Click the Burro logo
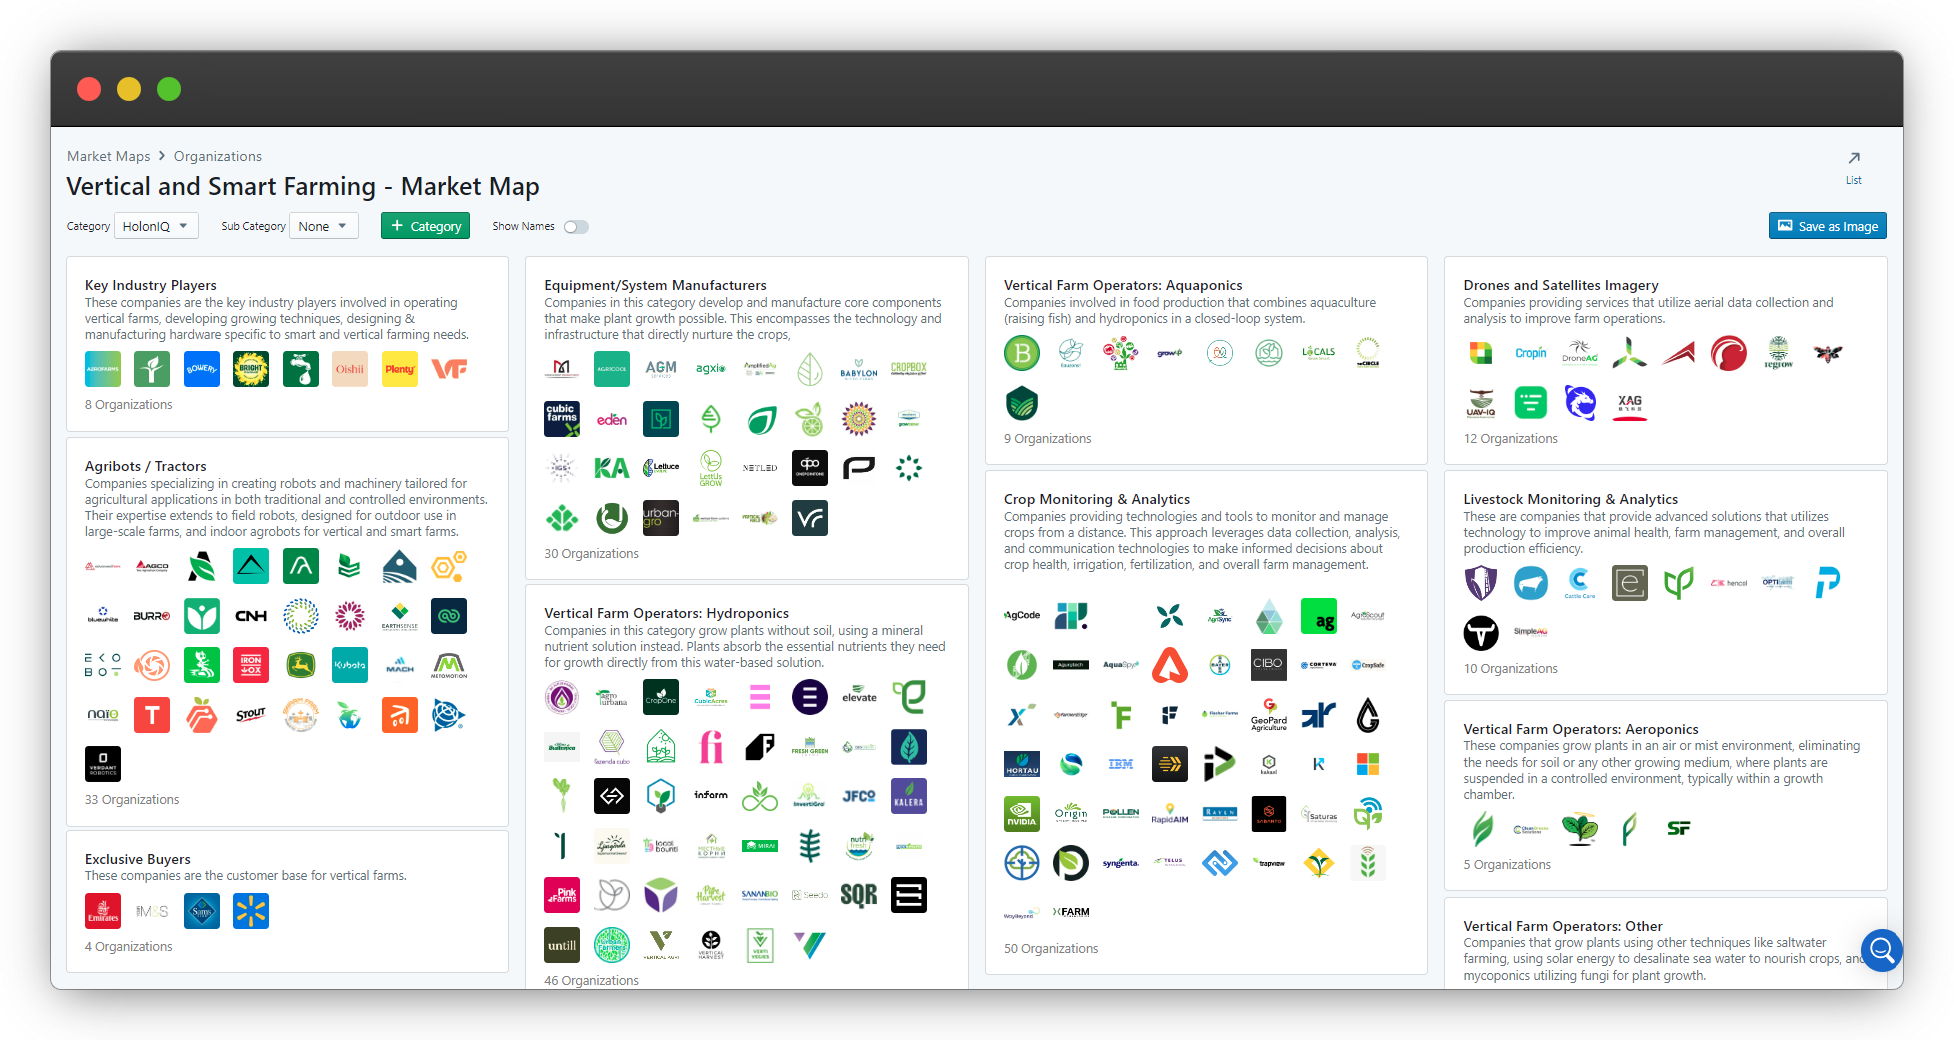This screenshot has height=1040, width=1954. 152,616
